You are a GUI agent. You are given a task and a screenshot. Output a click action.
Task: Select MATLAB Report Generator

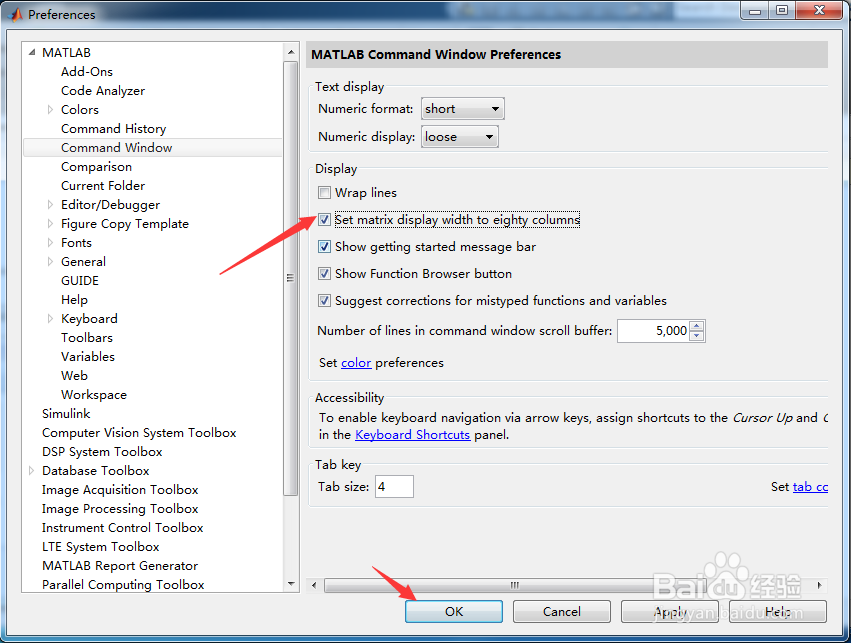coord(120,565)
